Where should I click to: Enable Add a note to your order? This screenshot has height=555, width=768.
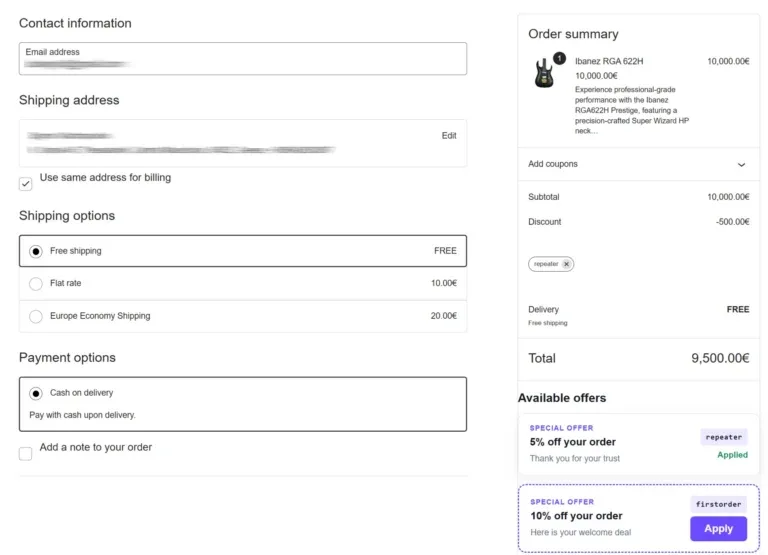25,454
